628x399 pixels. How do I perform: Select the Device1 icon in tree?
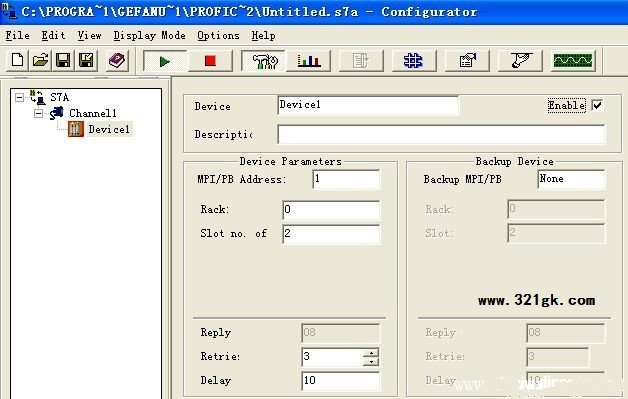click(76, 129)
